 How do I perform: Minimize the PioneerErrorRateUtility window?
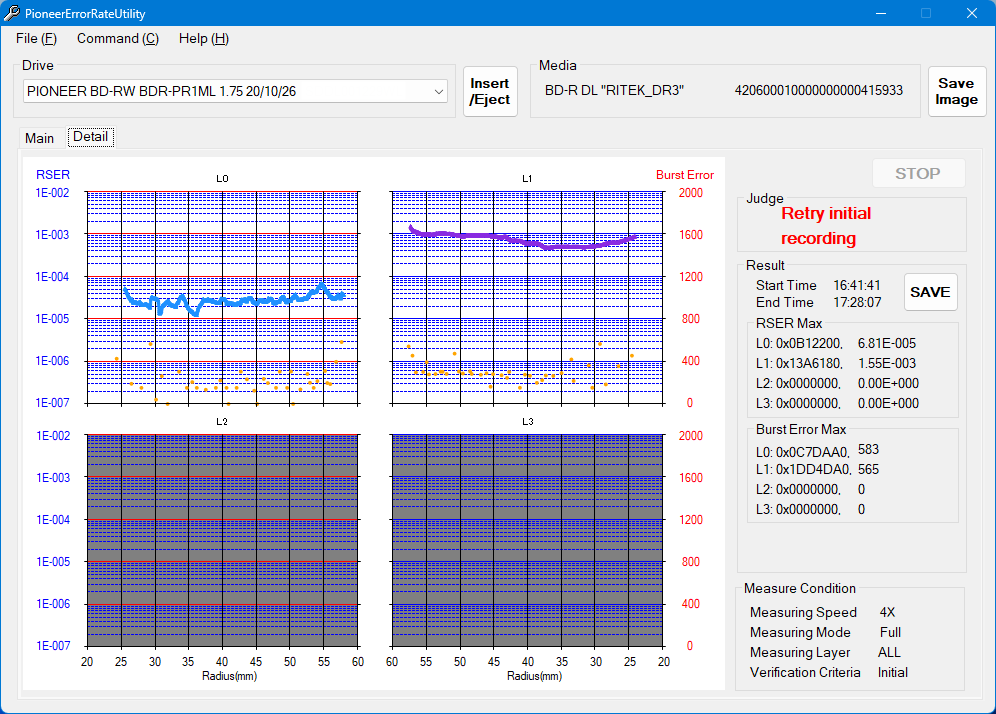click(x=880, y=13)
